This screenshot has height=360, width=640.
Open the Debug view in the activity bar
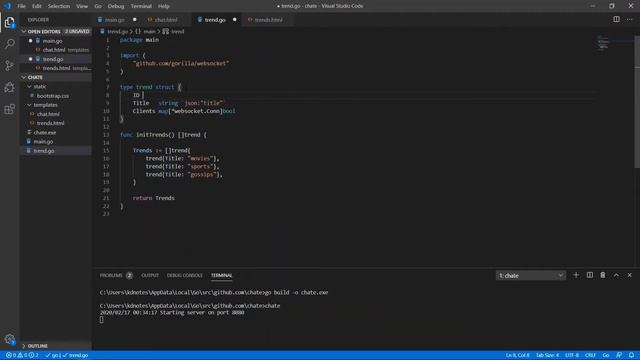[x=9, y=87]
